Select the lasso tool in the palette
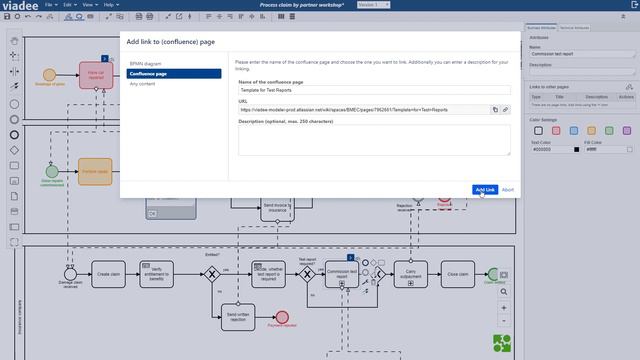Viewport: 640px width, 360px height. [x=14, y=56]
